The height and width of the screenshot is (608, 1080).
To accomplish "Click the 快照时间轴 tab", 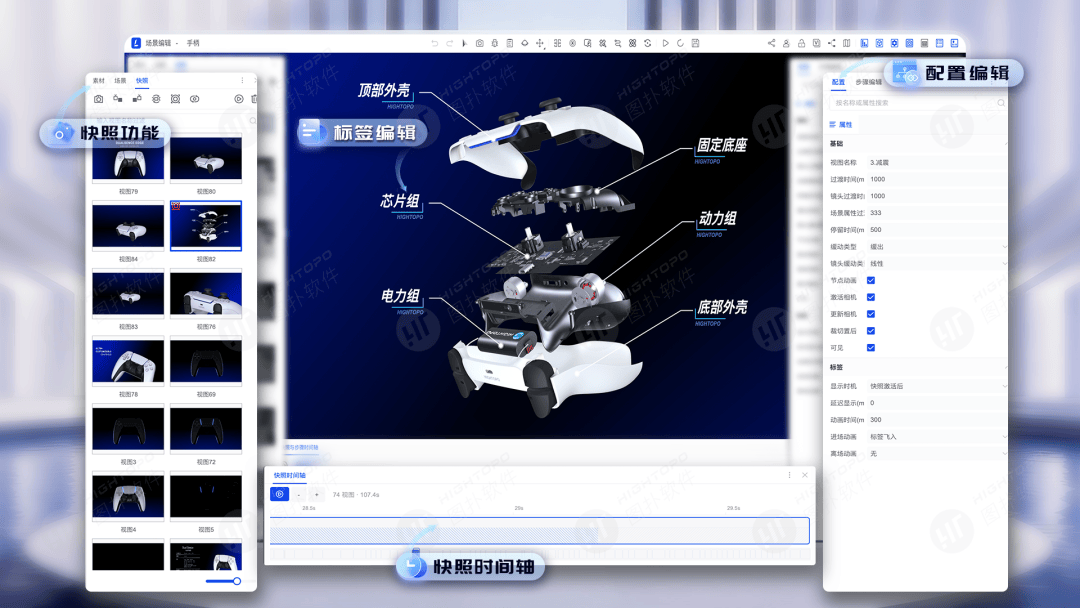I will pyautogui.click(x=289, y=475).
